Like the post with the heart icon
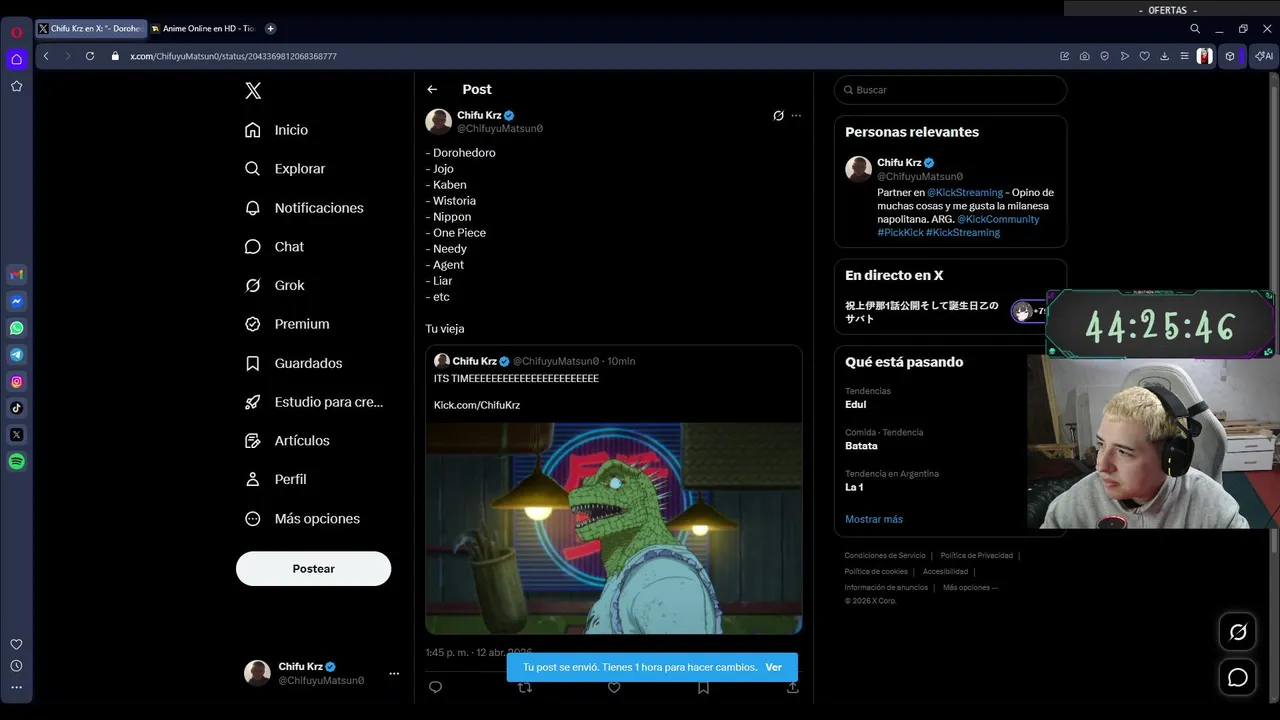This screenshot has width=1280, height=720. point(614,688)
